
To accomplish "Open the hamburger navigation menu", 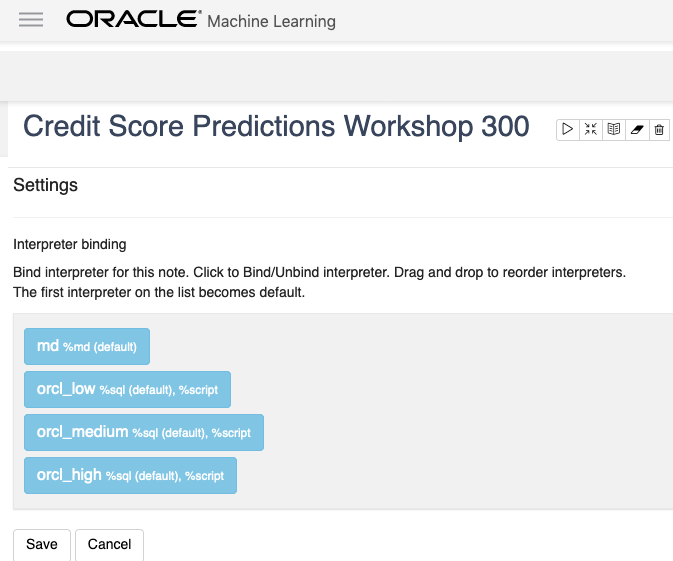I will click(31, 20).
